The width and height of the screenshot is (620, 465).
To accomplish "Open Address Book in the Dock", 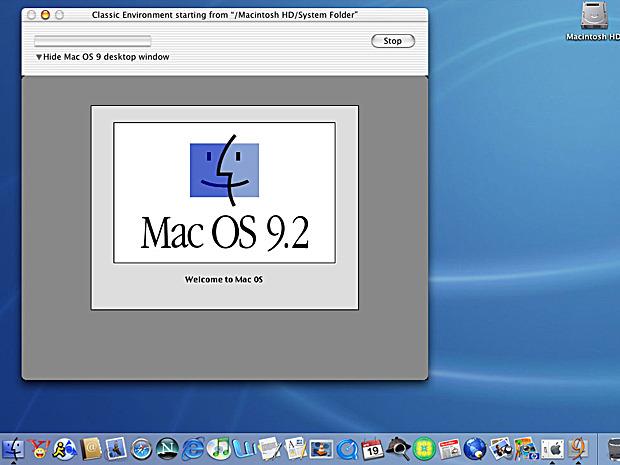I will coord(91,449).
